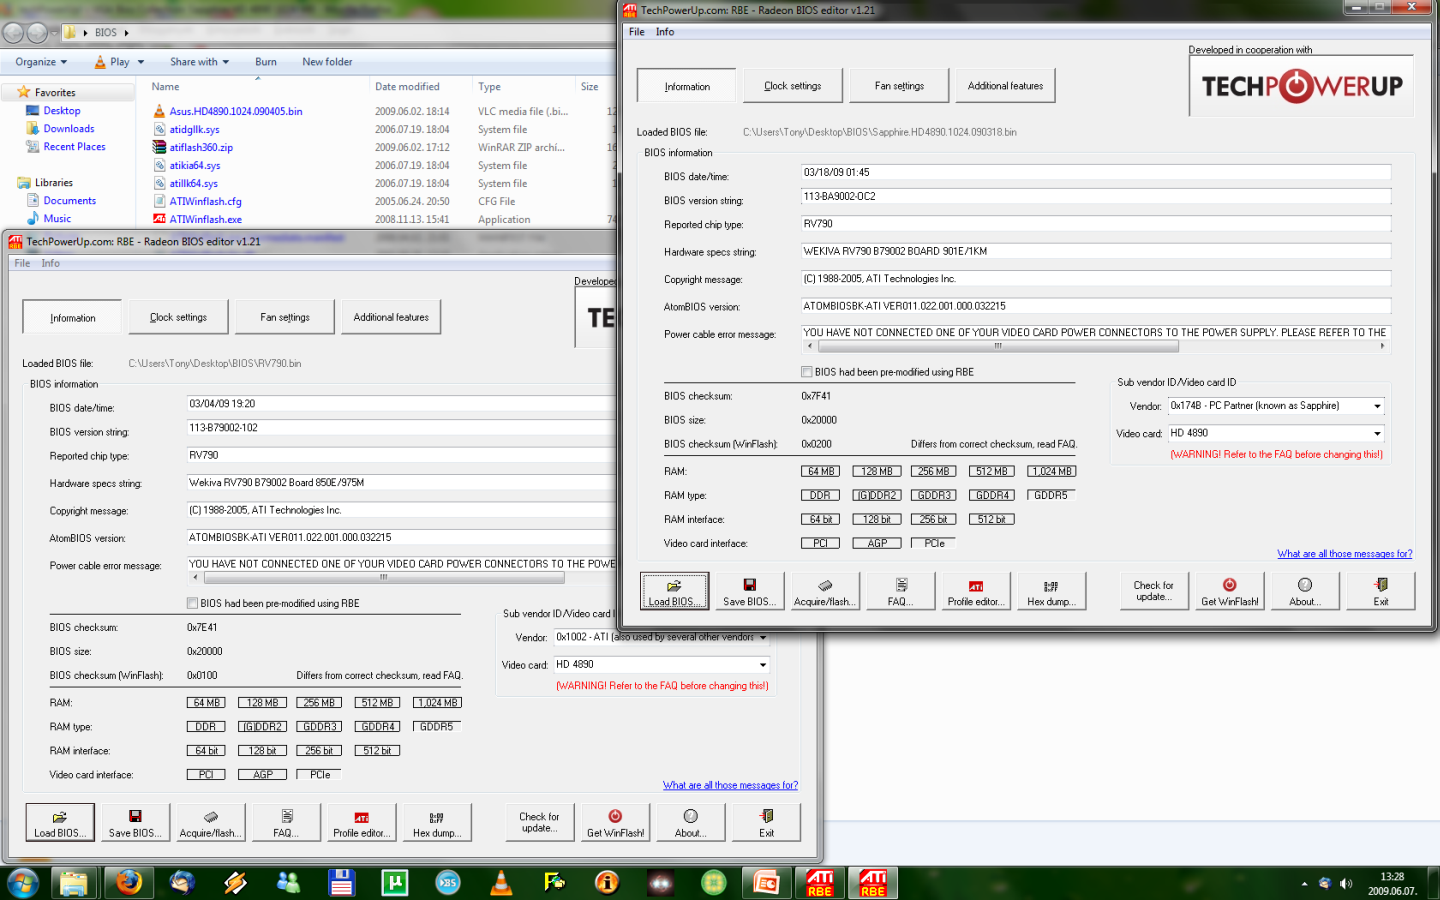Screen dimensions: 1440x900
Task: Open Hex dump in the RV790.bin window
Action: pos(436,822)
